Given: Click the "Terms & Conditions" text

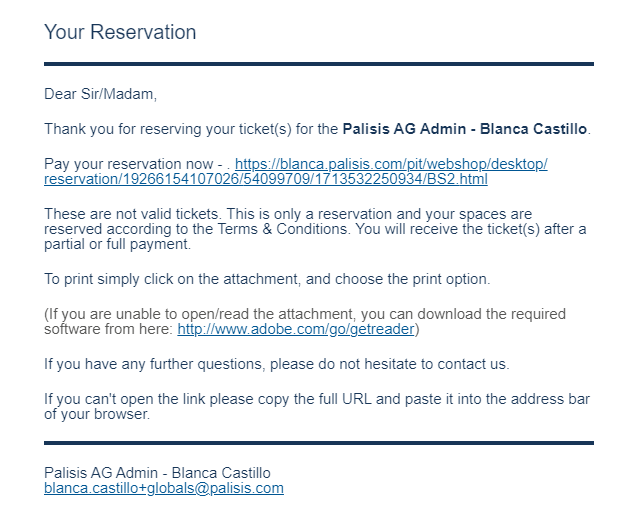Looking at the screenshot, I should pyautogui.click(x=282, y=229).
